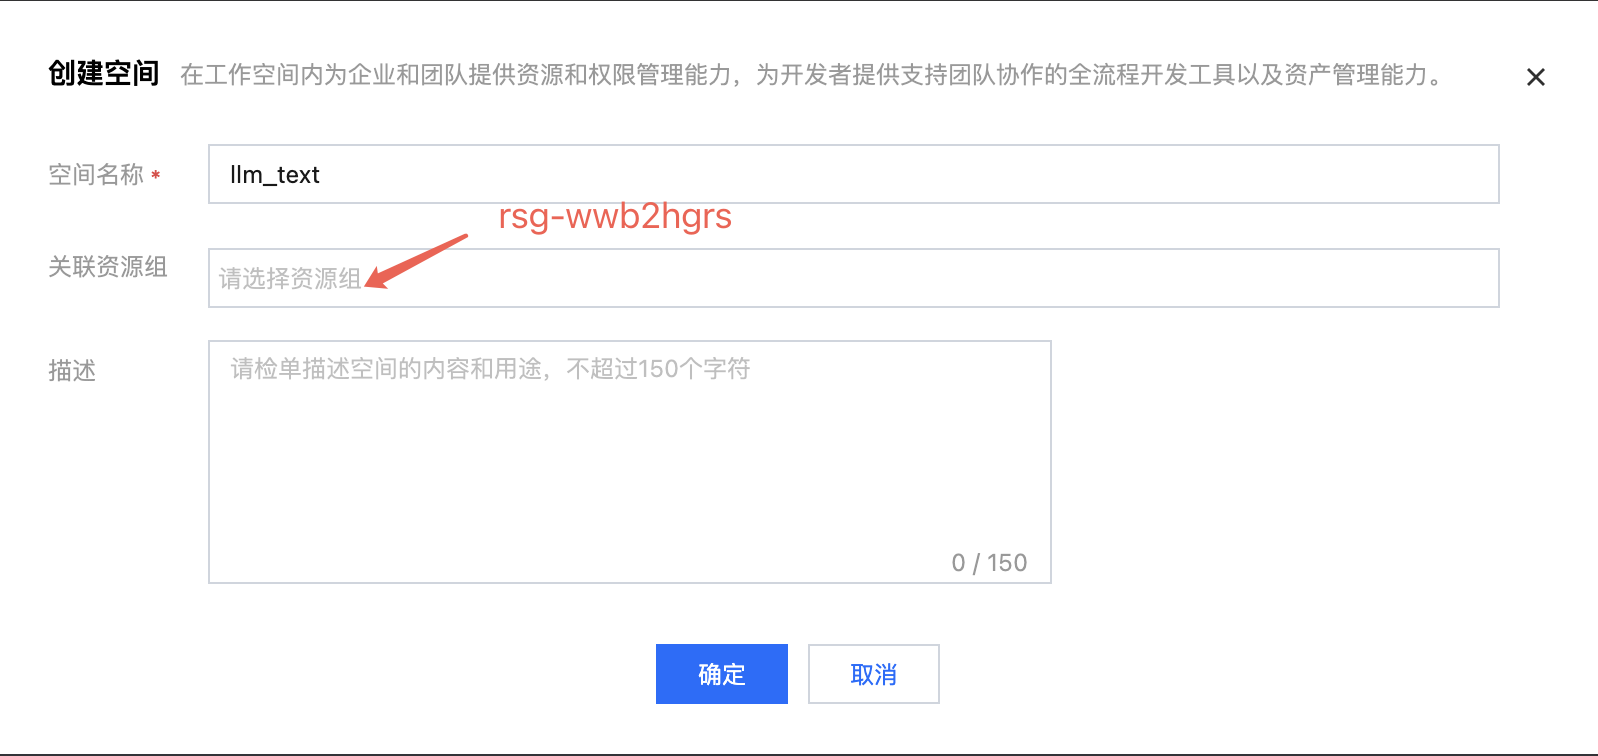Click the 0 / 150 character counter
This screenshot has height=756, width=1598.
tap(989, 563)
